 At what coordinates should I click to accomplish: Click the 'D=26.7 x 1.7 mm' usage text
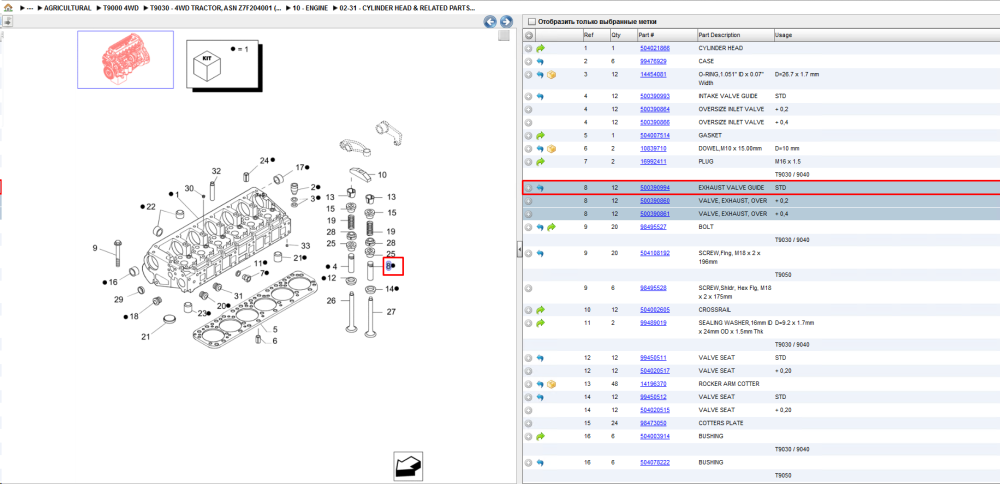[x=797, y=75]
